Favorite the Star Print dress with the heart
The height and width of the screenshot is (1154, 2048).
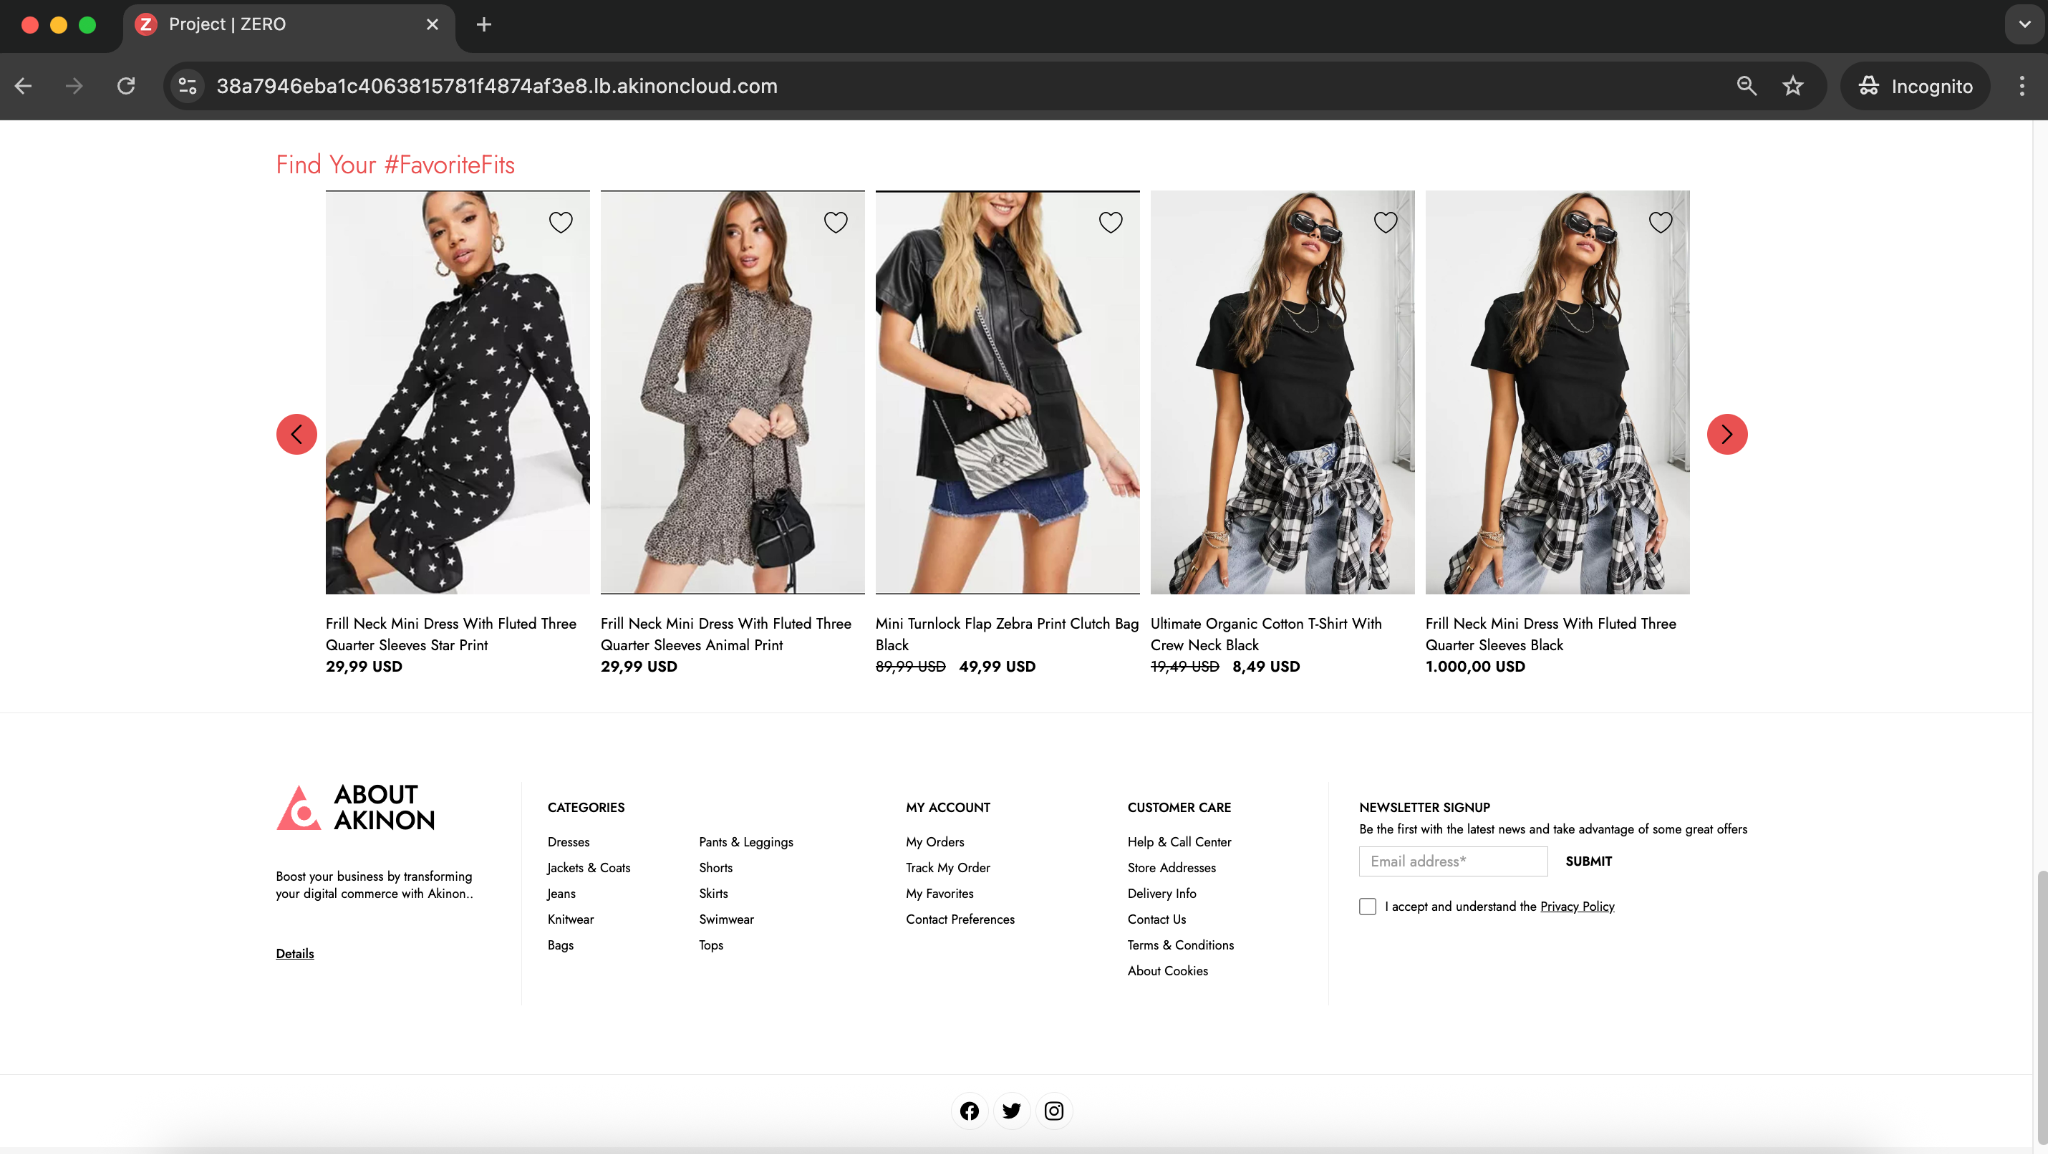point(561,222)
